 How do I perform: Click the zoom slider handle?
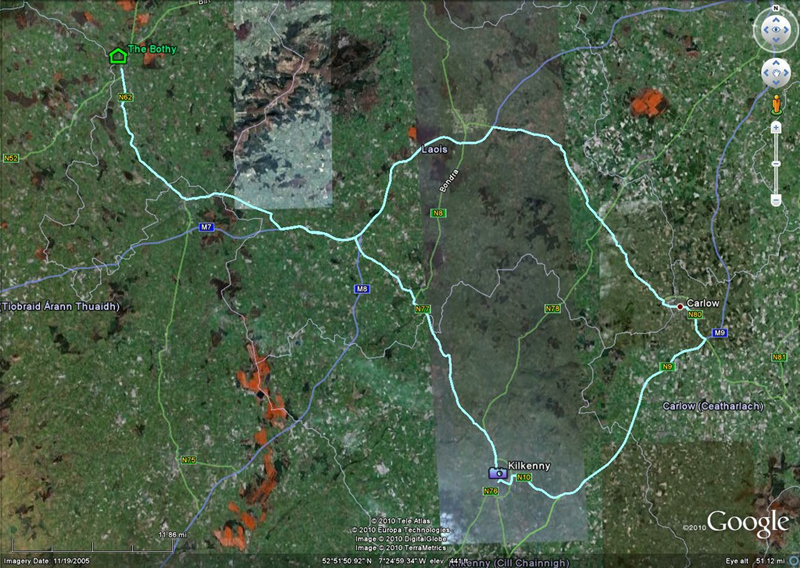coord(776,164)
